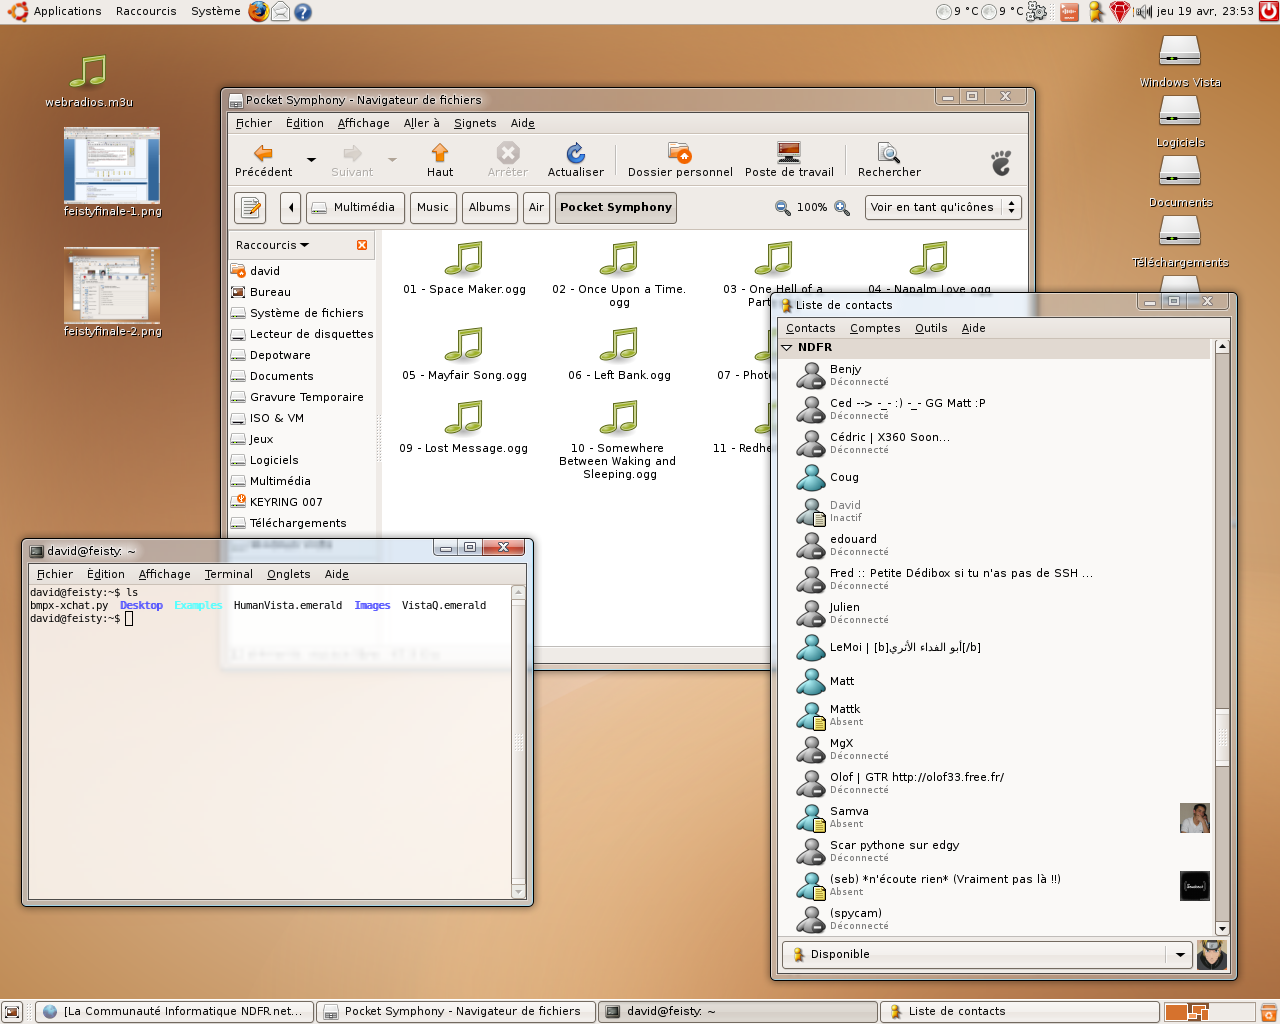Click the zoom out magnifier icon
Screen dimensions: 1280x1024
click(x=782, y=208)
